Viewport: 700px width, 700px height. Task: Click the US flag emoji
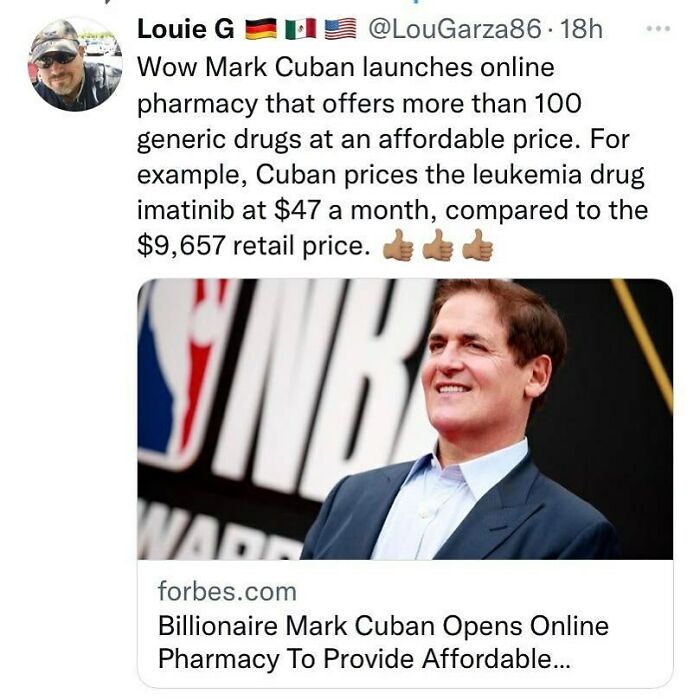tap(340, 29)
